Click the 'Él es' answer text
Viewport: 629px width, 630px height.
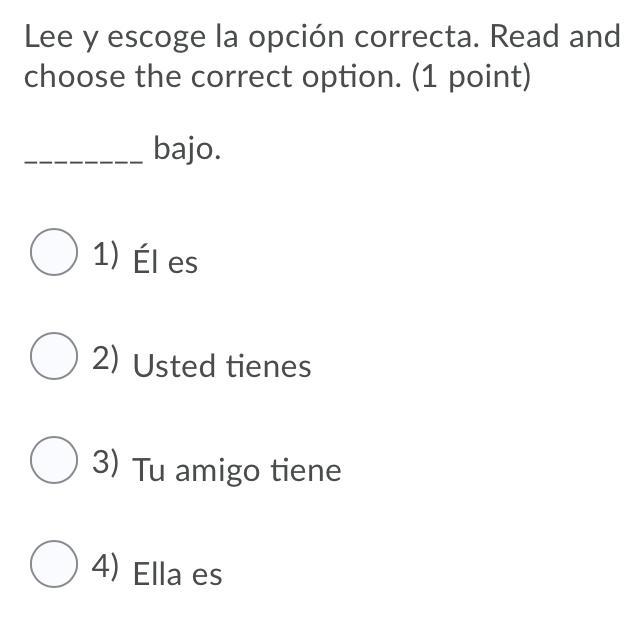coord(165,262)
